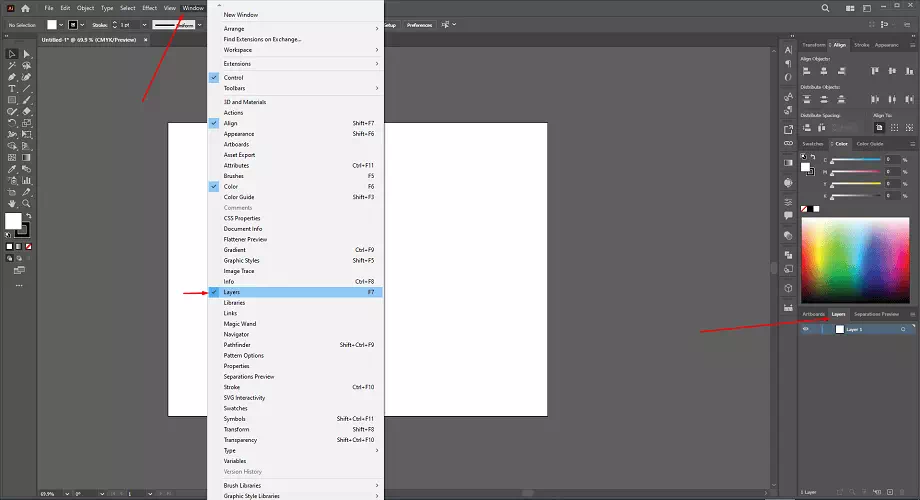The image size is (920, 500).
Task: Select the Magic Wand tool
Action: click(x=12, y=66)
